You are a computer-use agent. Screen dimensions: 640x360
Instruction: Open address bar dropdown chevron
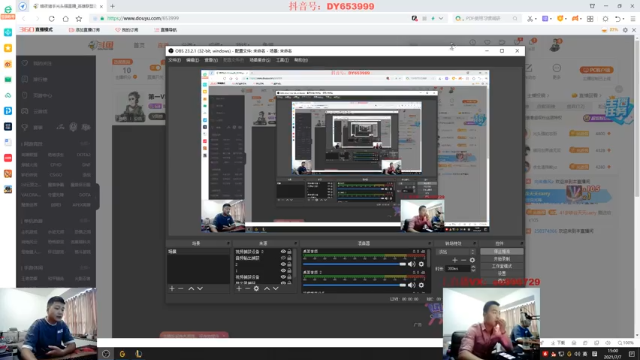[441, 18]
